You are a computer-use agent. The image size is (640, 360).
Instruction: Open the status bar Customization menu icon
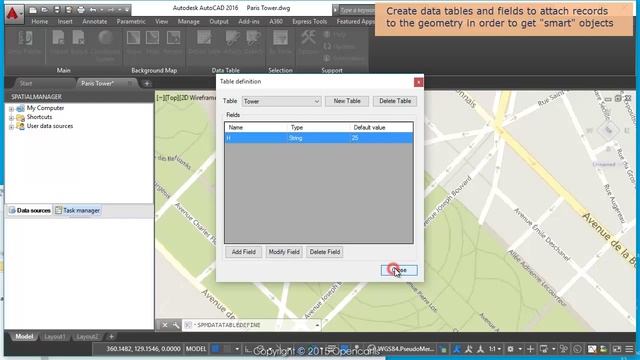629,349
